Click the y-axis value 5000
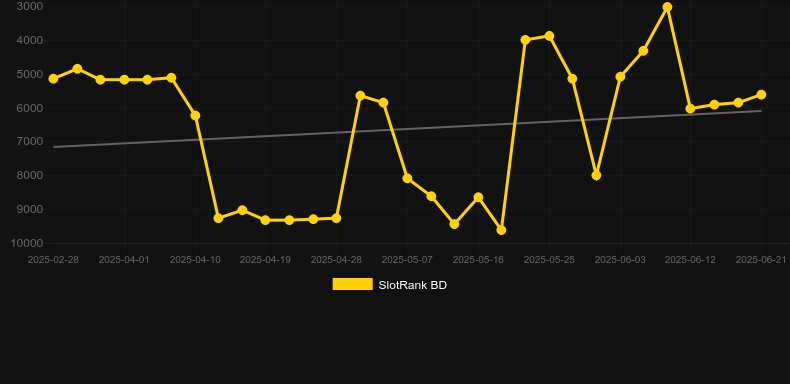 30,74
